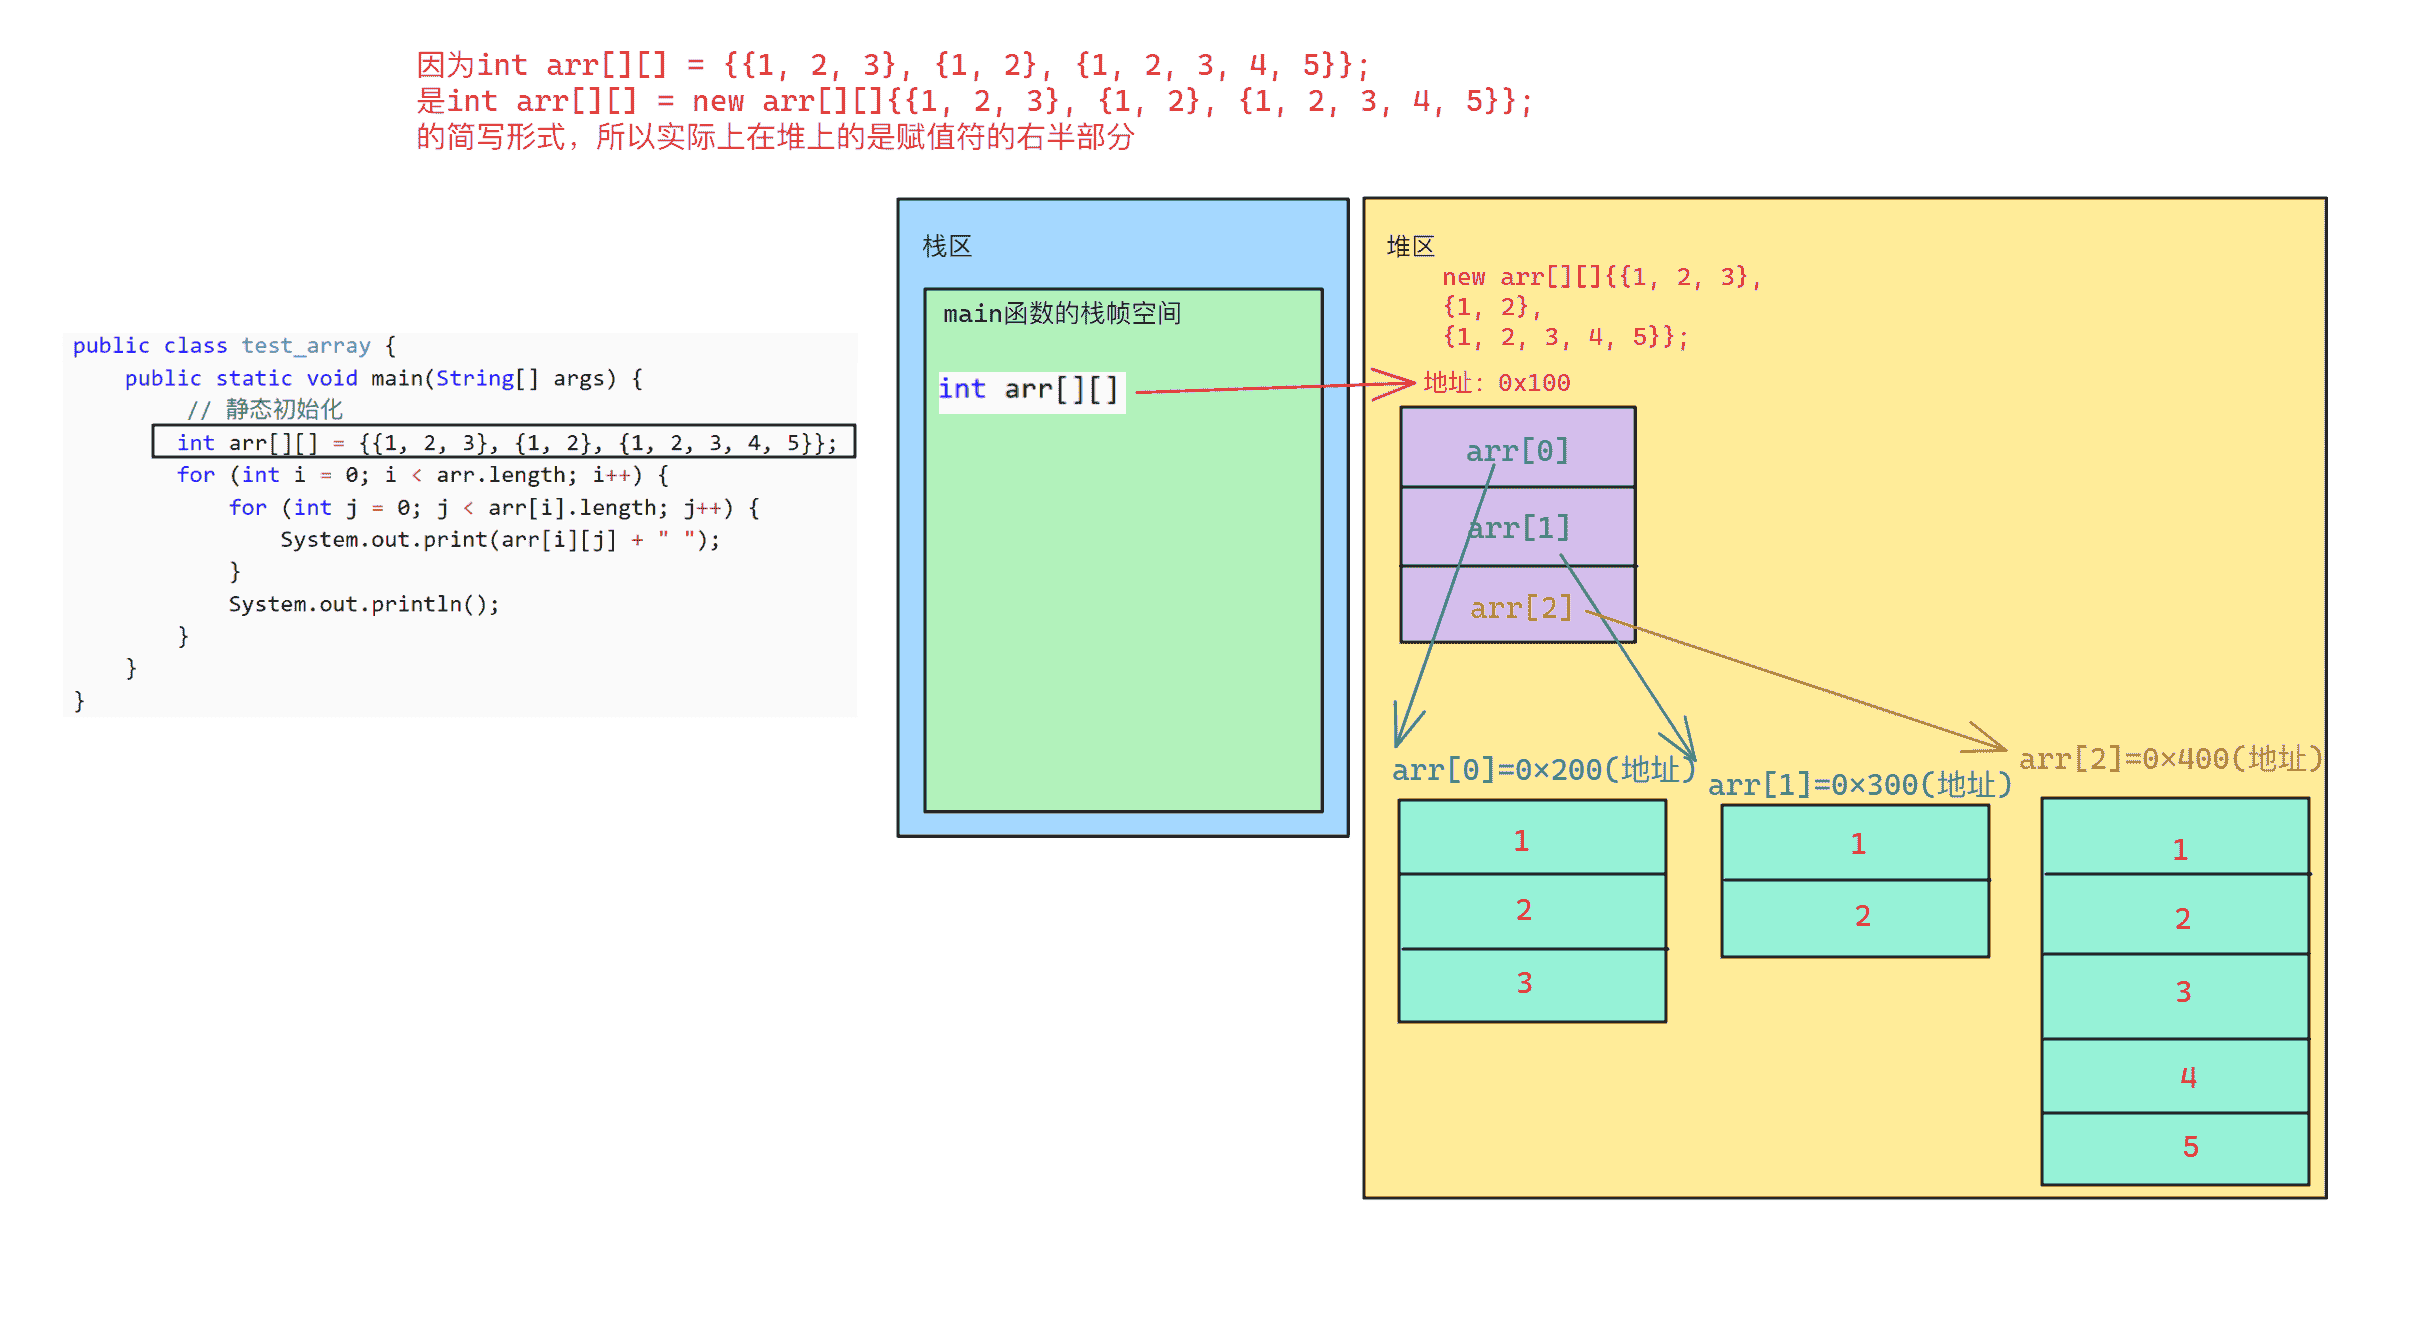Click the inner 'for (int j = 0' line
Screen dimensions: 2422x1336
click(x=494, y=507)
